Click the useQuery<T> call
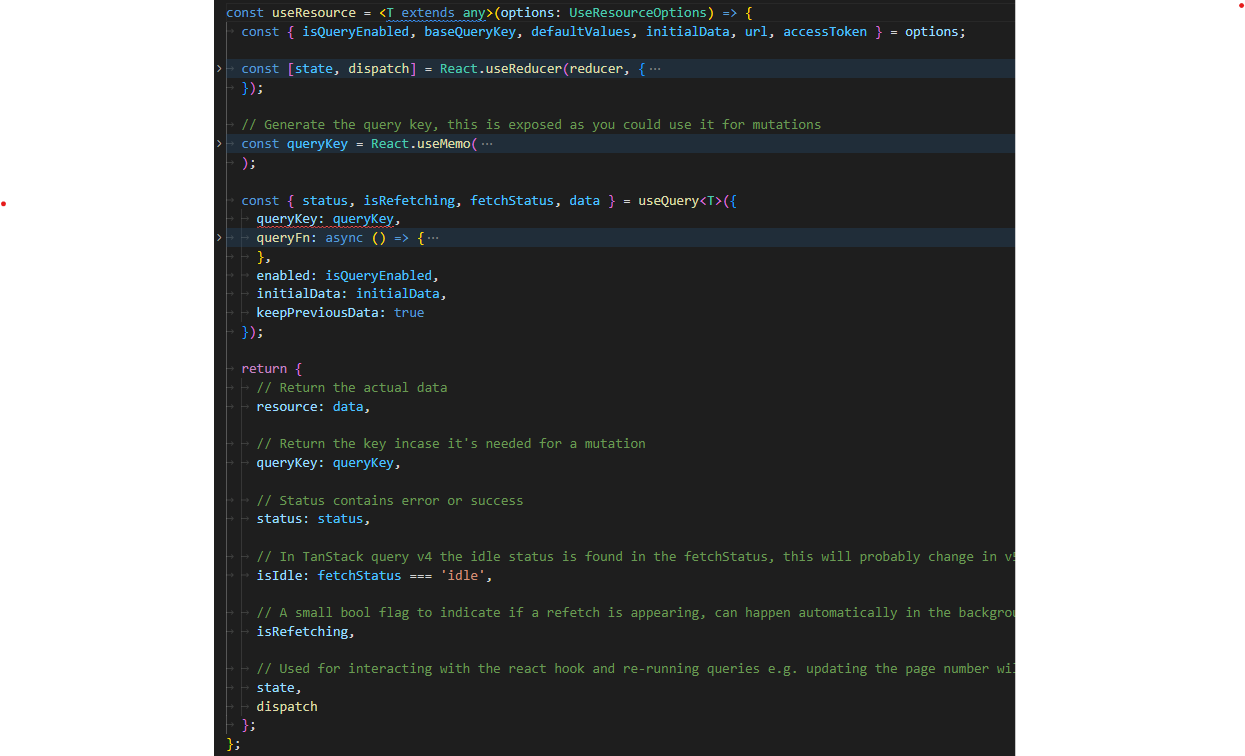The height and width of the screenshot is (756, 1245). click(x=680, y=201)
